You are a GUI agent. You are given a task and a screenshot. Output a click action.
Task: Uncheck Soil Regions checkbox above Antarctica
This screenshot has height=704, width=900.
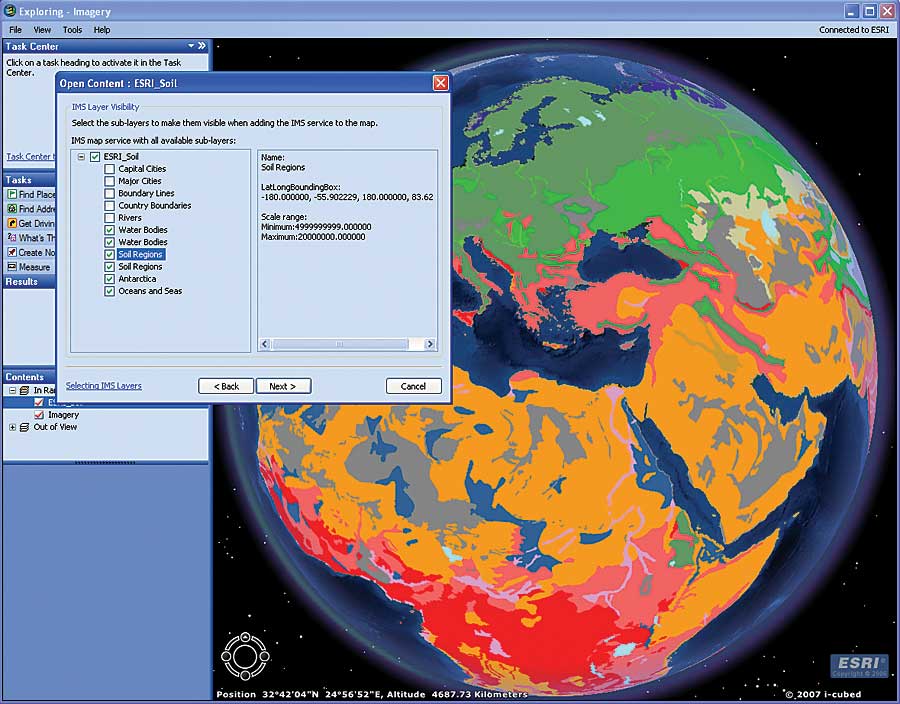click(110, 267)
